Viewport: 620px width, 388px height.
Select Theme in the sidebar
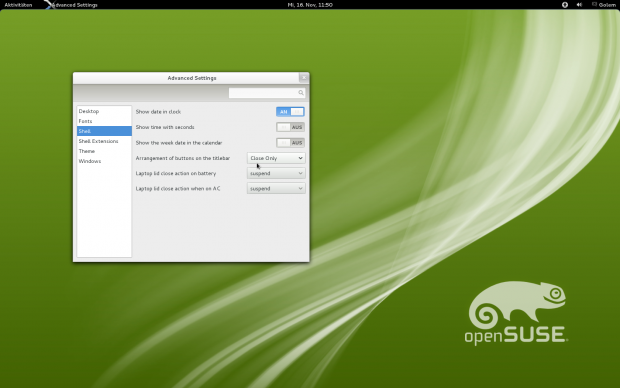coord(104,151)
